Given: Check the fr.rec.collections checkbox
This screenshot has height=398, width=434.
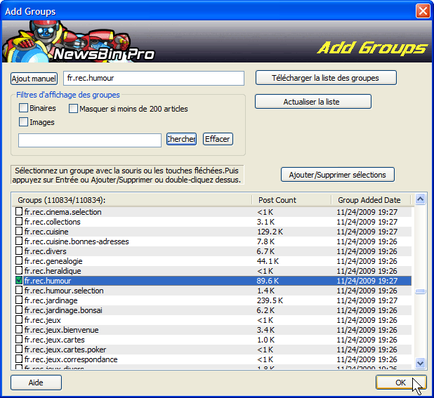Looking at the screenshot, I should pos(19,221).
